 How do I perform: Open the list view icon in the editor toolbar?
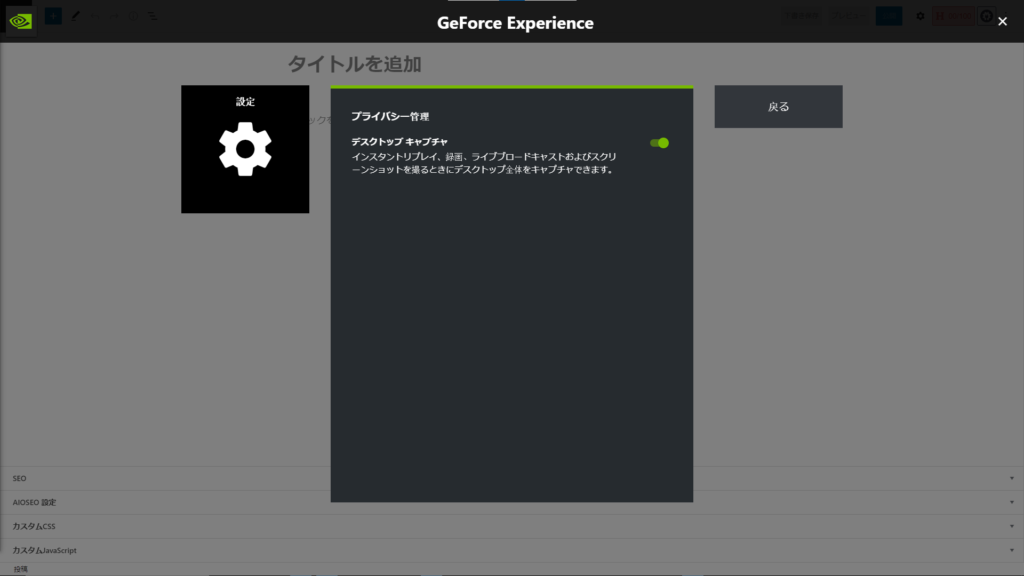152,16
